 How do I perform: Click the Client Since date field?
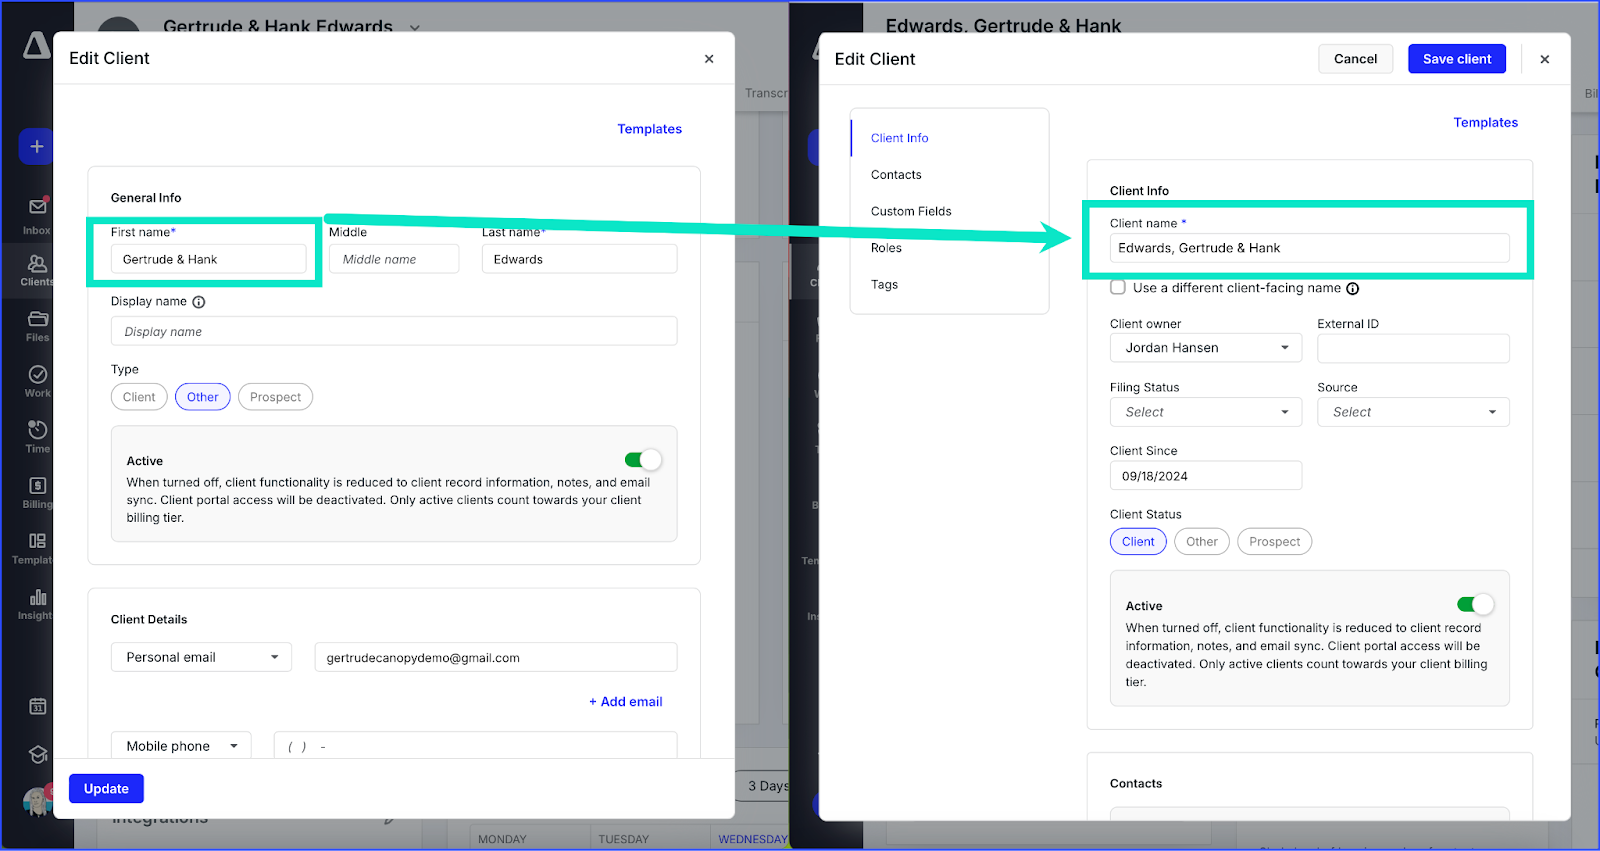coord(1205,476)
